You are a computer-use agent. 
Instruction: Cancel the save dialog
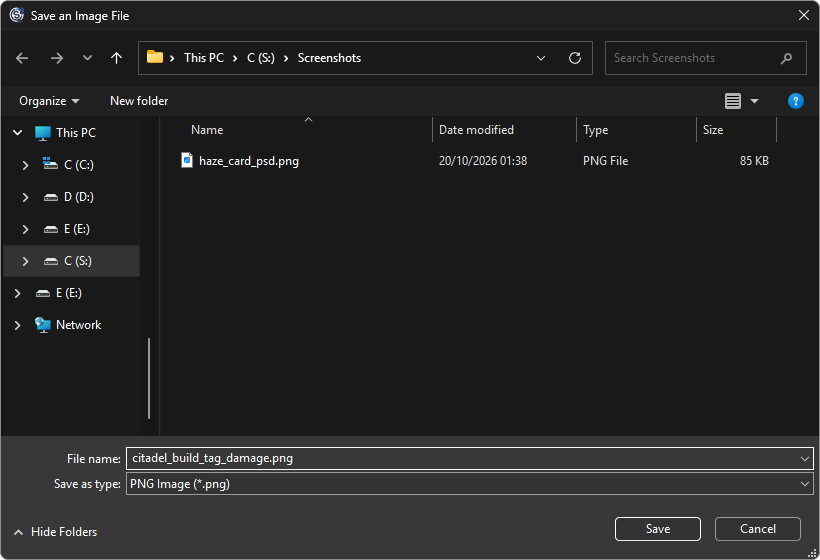(757, 529)
